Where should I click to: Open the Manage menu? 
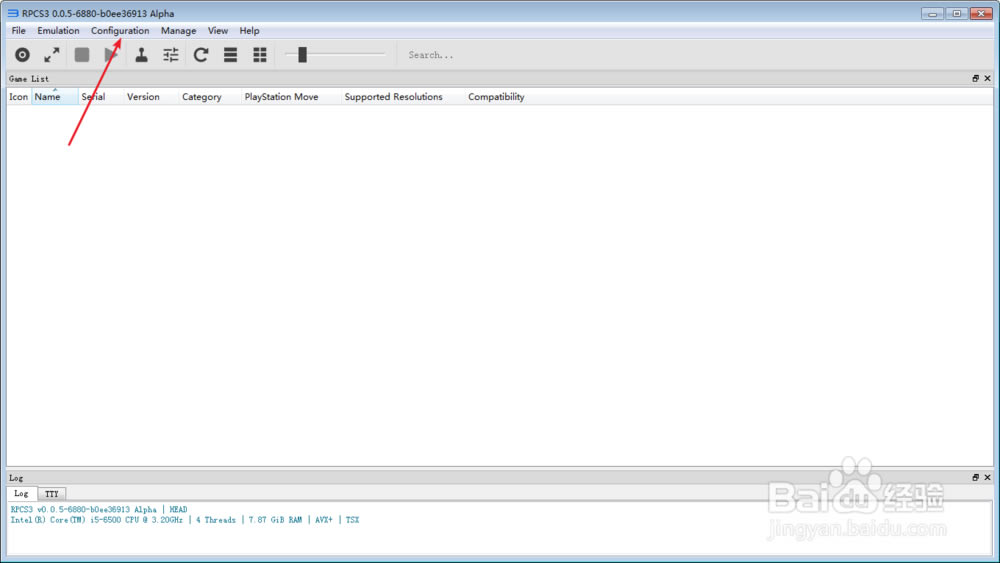179,31
